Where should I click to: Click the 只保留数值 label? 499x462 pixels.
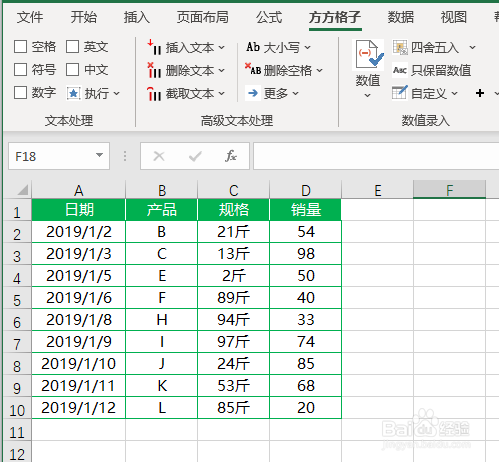[441, 70]
